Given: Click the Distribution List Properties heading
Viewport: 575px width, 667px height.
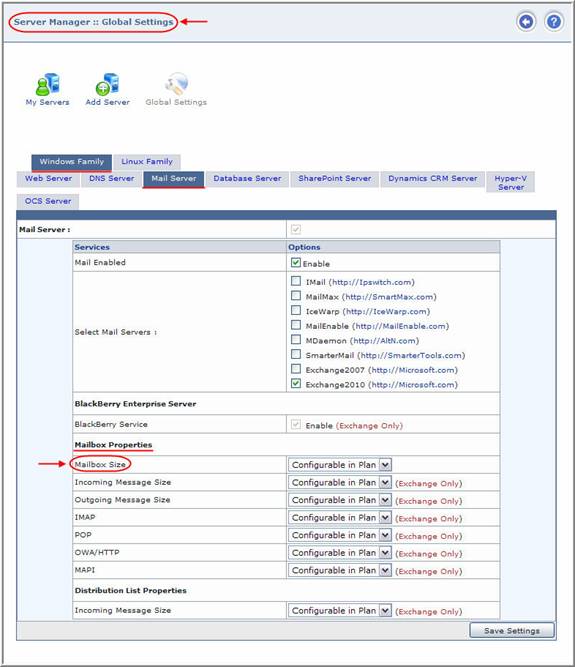Looking at the screenshot, I should click(x=131, y=591).
